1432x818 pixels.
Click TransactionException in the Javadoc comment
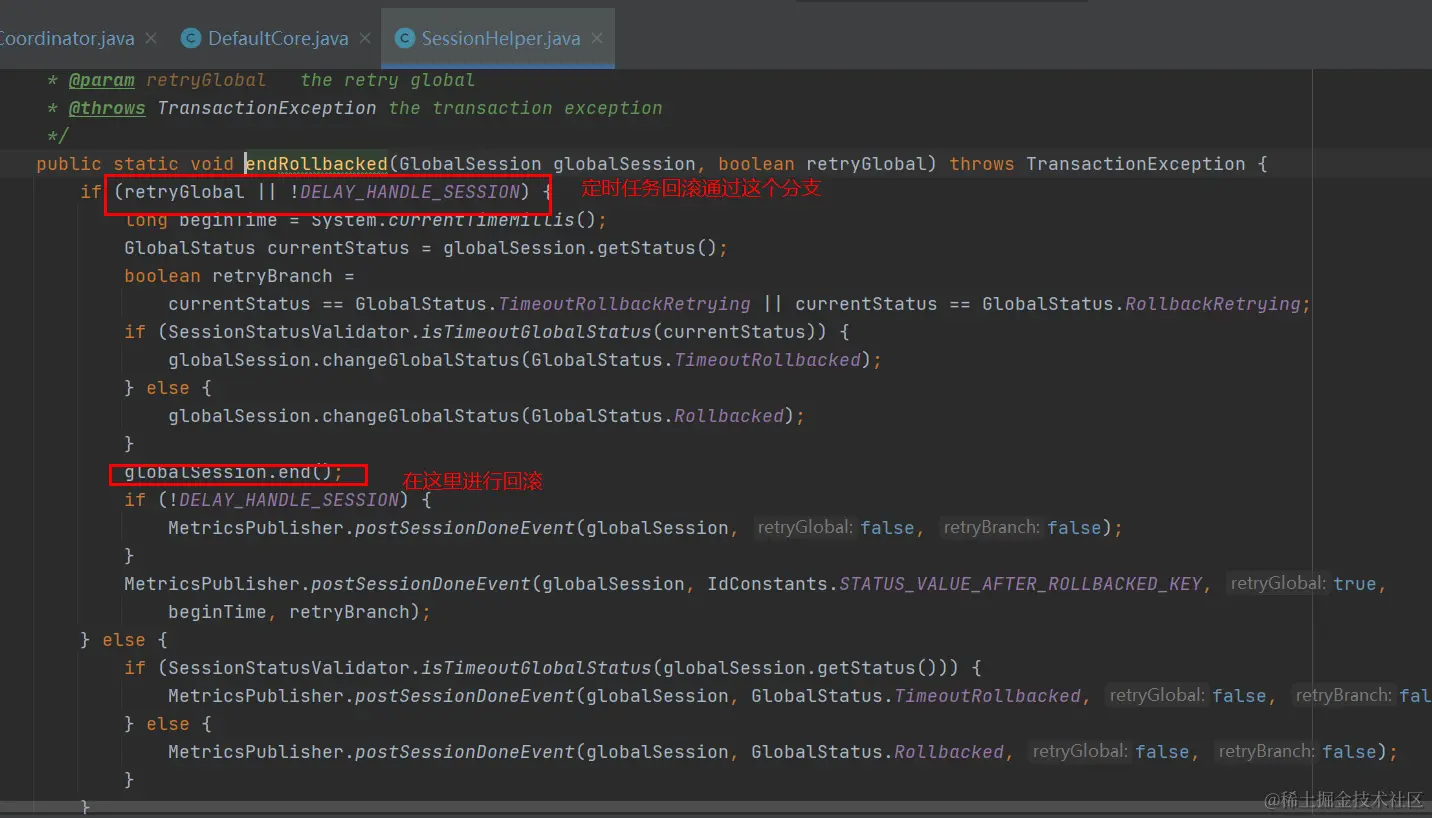[x=267, y=108]
